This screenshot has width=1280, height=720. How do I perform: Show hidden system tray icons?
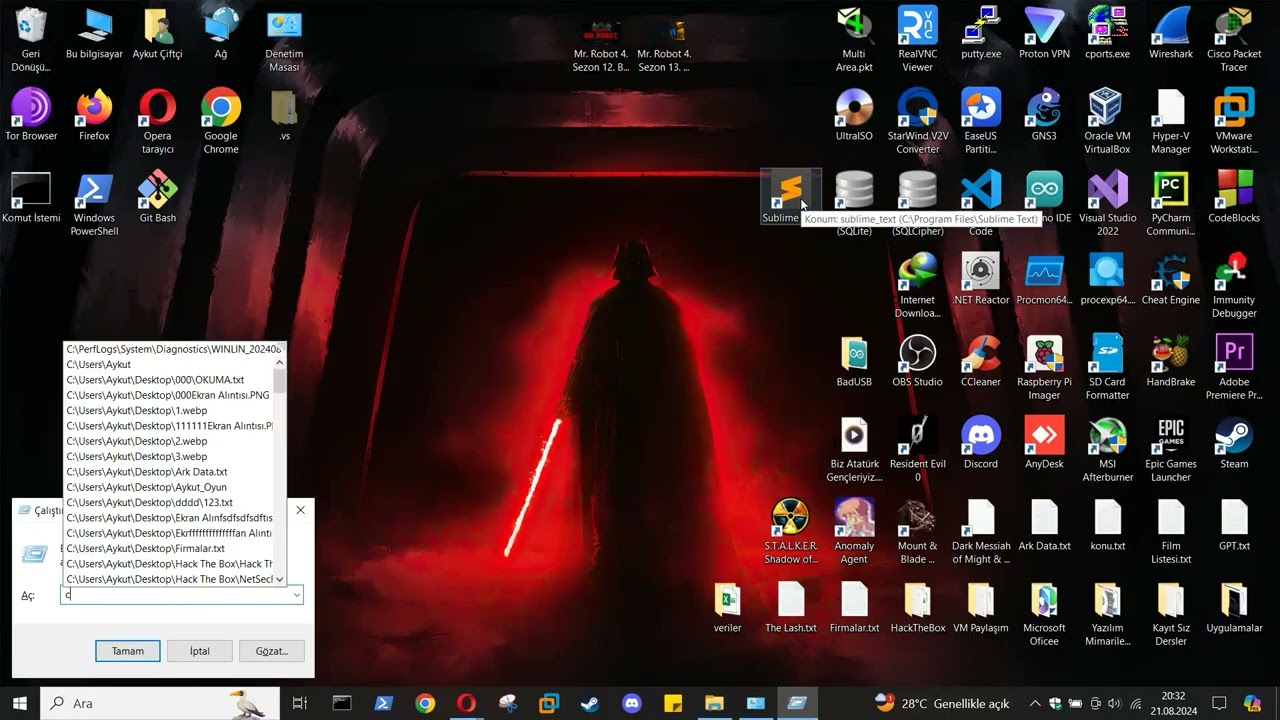coord(1035,703)
